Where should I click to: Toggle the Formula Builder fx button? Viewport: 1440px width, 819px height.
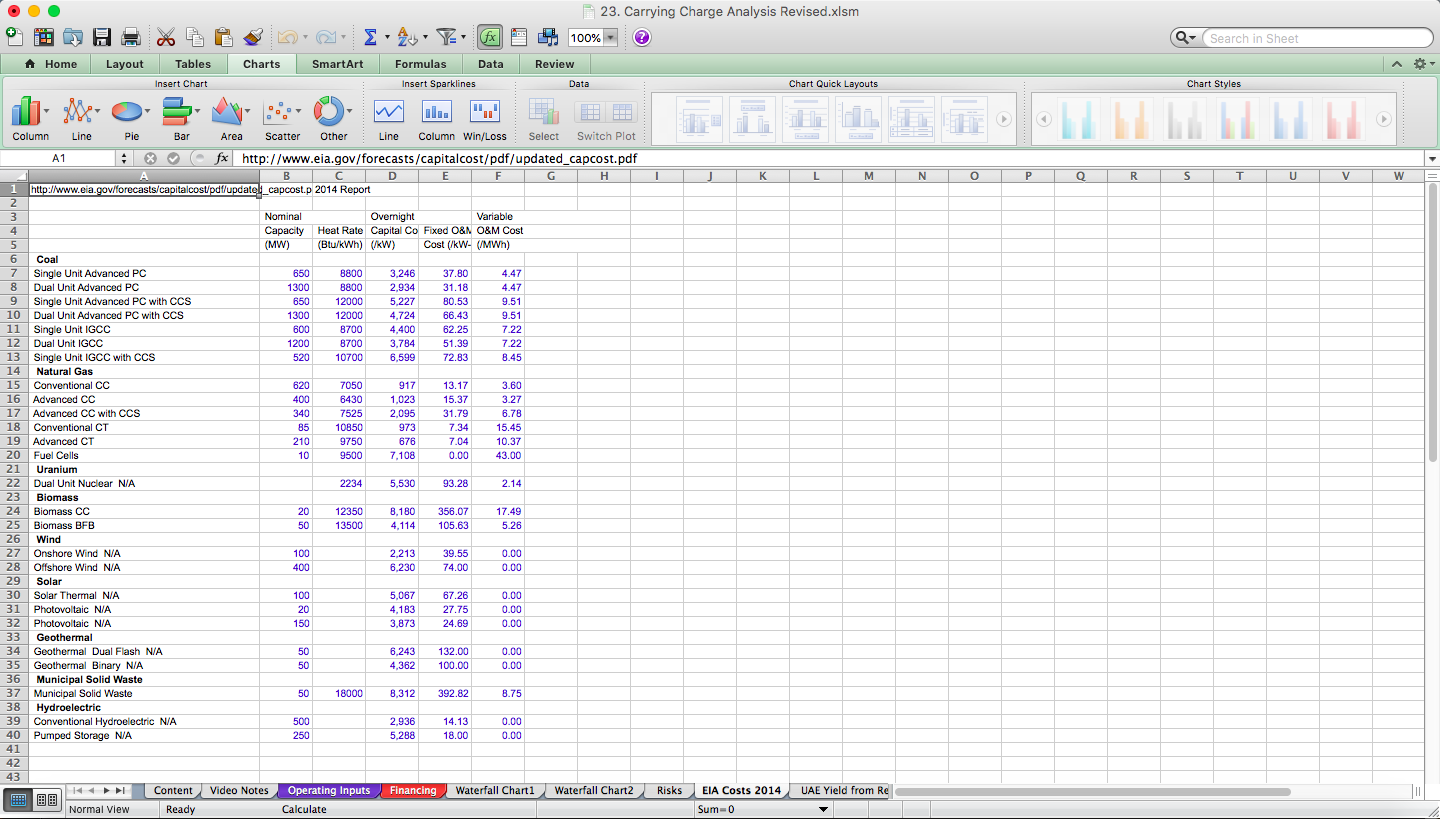pos(489,37)
